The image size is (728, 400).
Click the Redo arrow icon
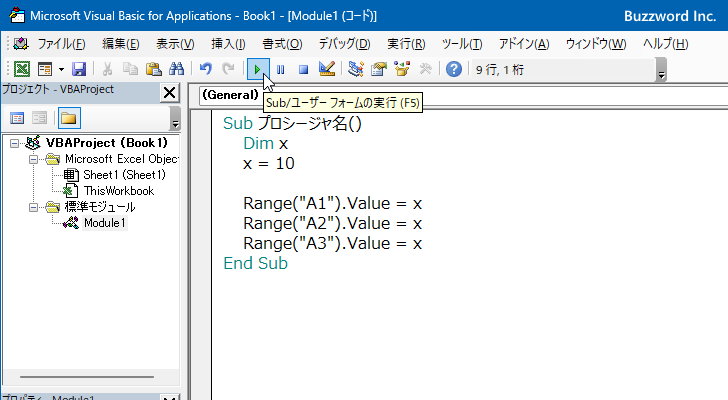228,70
